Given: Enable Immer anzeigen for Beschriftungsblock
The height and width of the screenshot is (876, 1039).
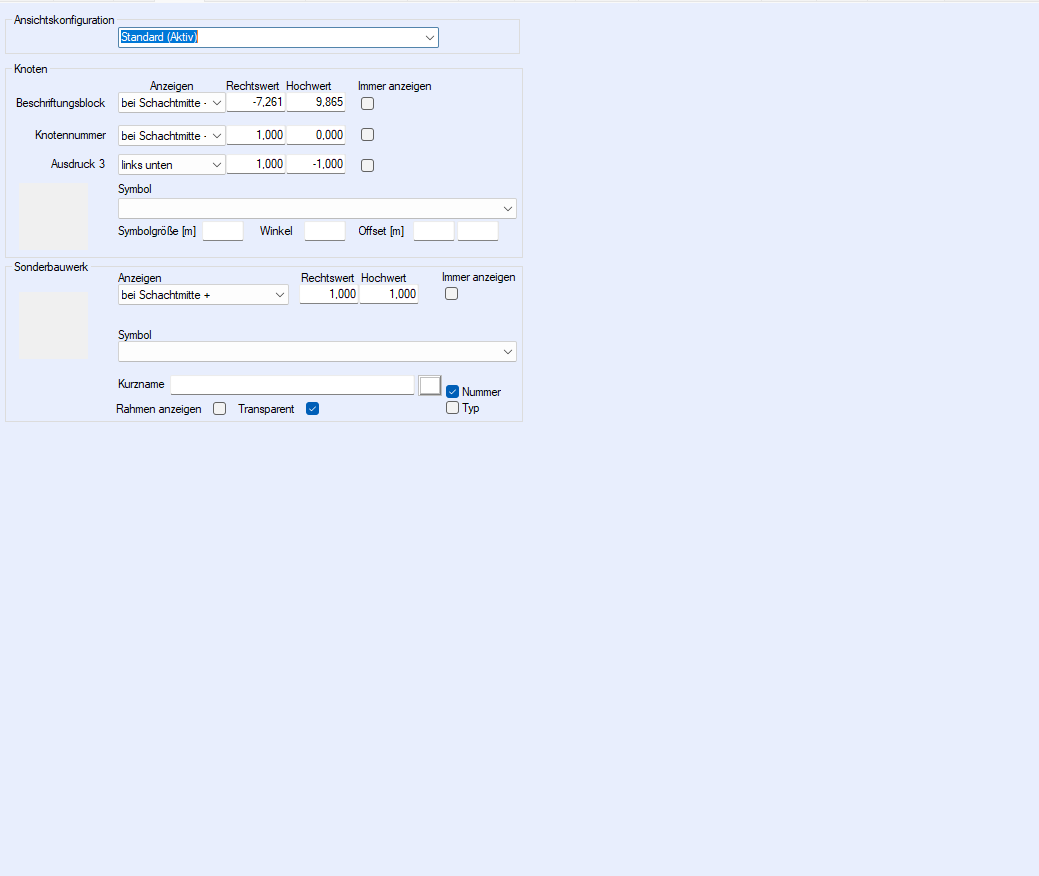Looking at the screenshot, I should 367,104.
